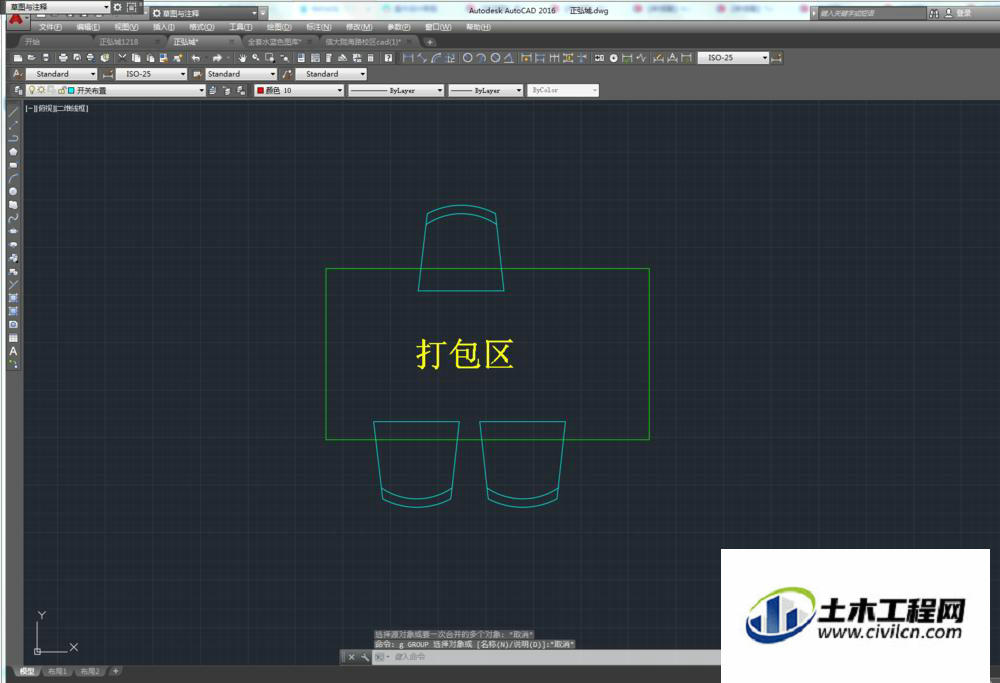
Task: Open Layer Properties Manager icon
Action: coord(18,91)
